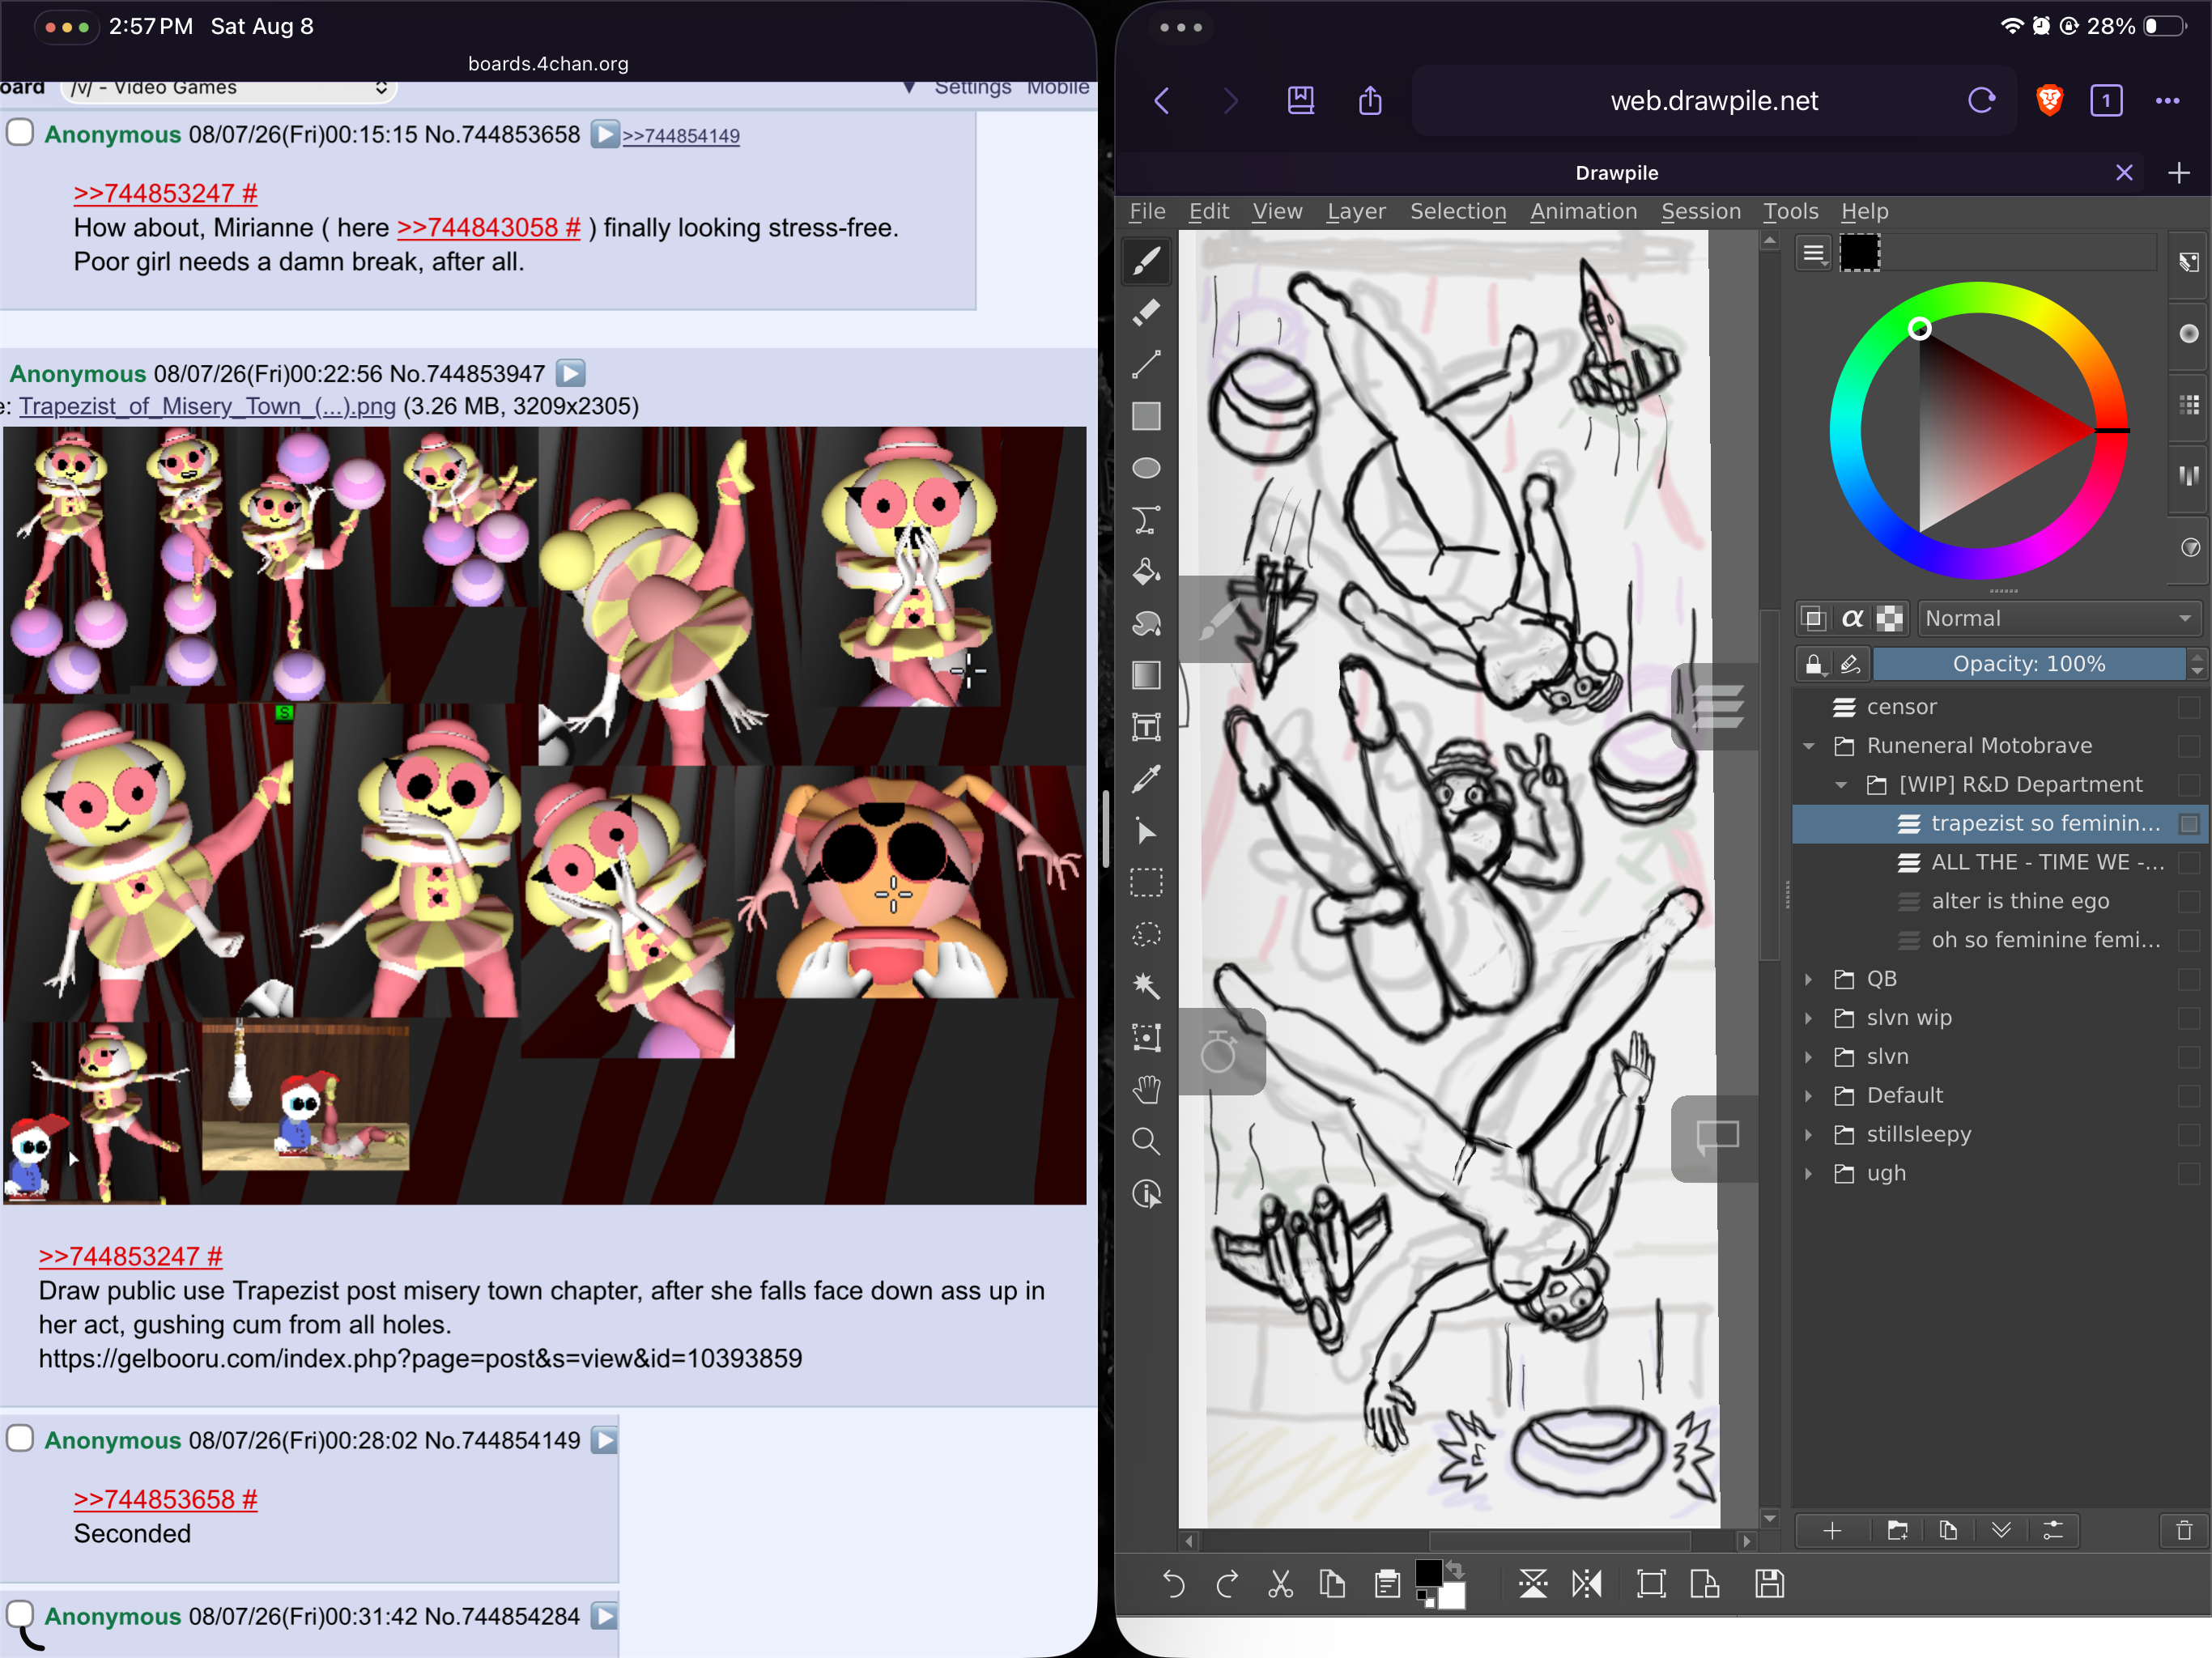2212x1658 pixels.
Task: Toggle the alpha inherit button
Action: [1851, 619]
